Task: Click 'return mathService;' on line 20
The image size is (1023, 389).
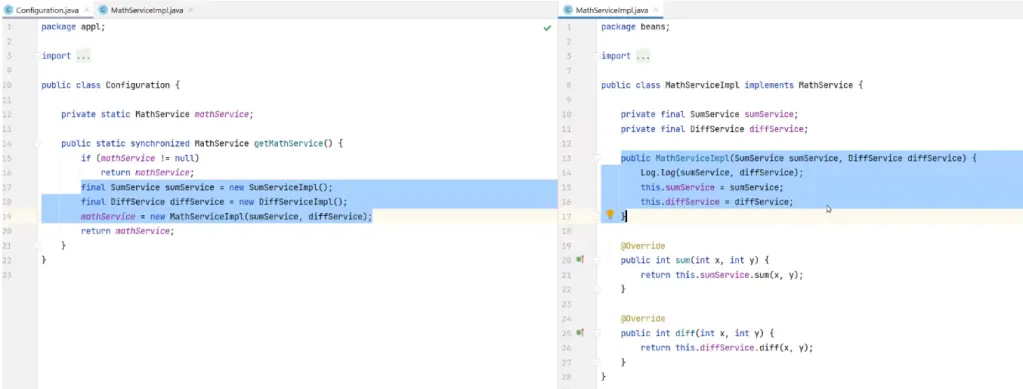Action: pos(128,230)
